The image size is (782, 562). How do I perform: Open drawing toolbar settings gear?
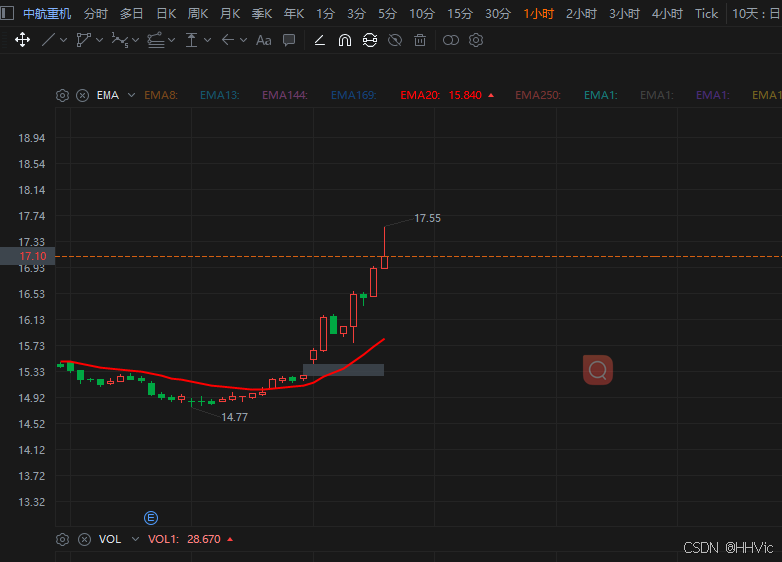(476, 40)
